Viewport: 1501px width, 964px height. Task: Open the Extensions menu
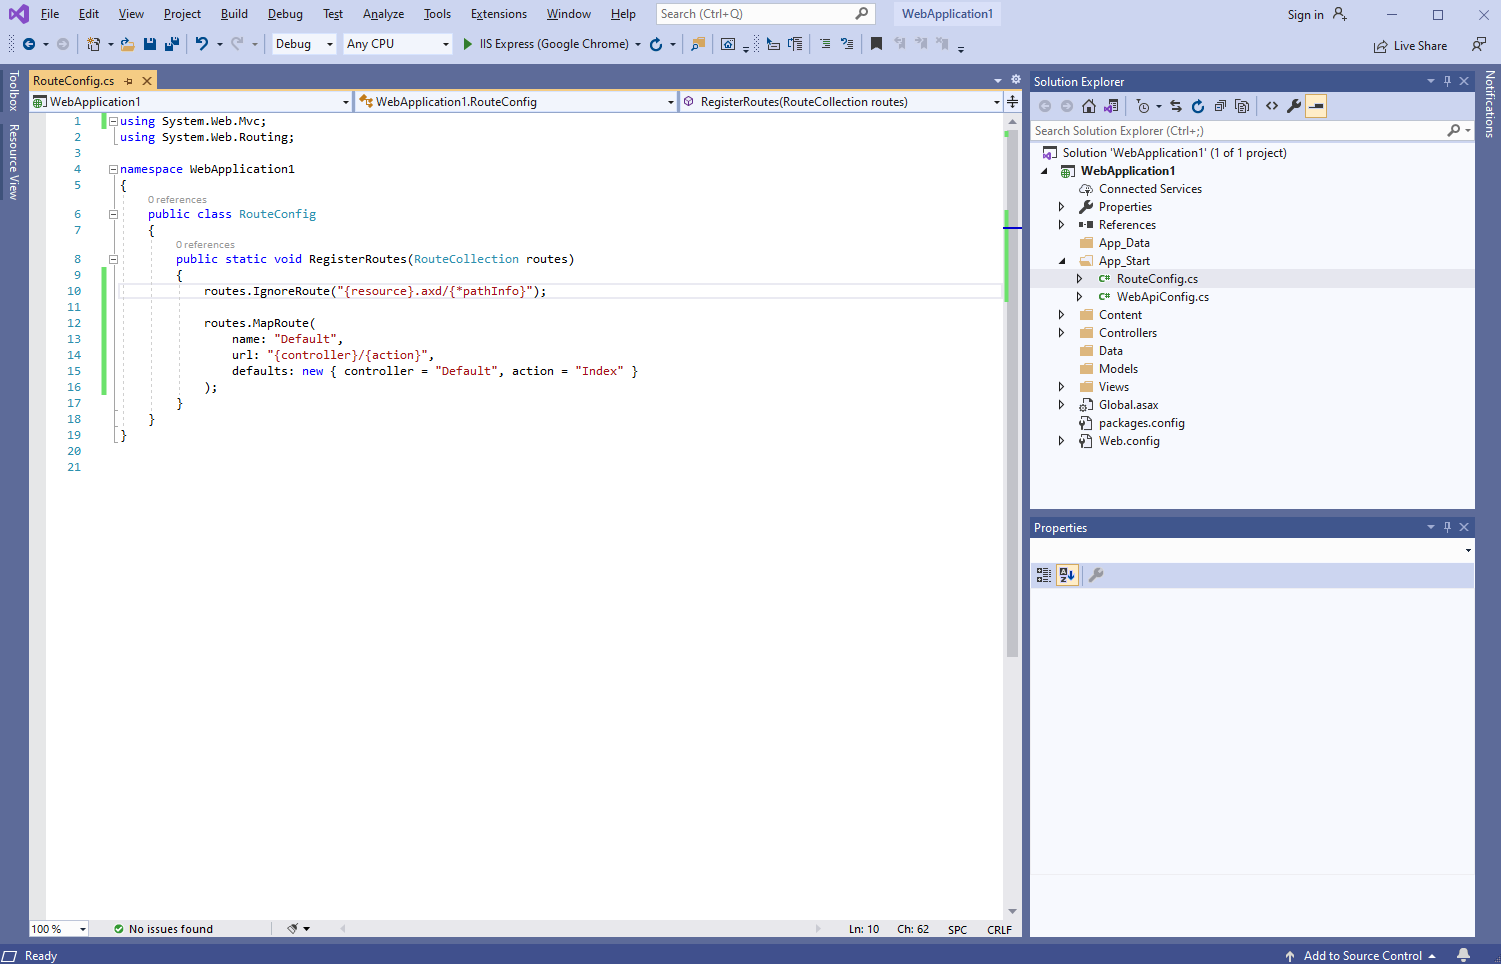click(498, 14)
